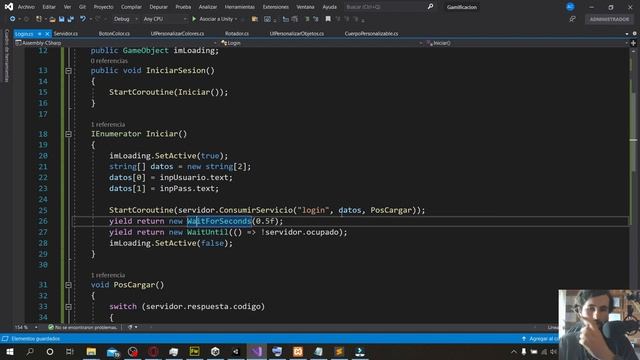
Task: Switch to the BotonColor.cs tab
Action: [114, 33]
